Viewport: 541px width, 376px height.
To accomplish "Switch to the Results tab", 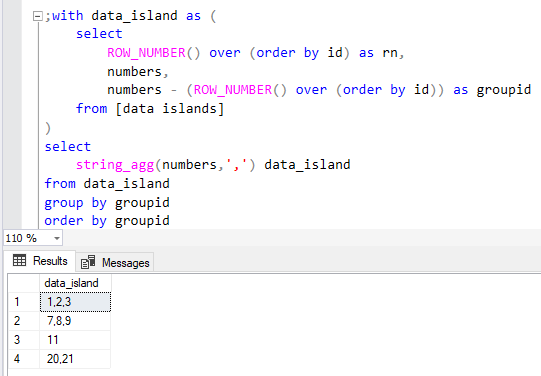I will point(40,261).
